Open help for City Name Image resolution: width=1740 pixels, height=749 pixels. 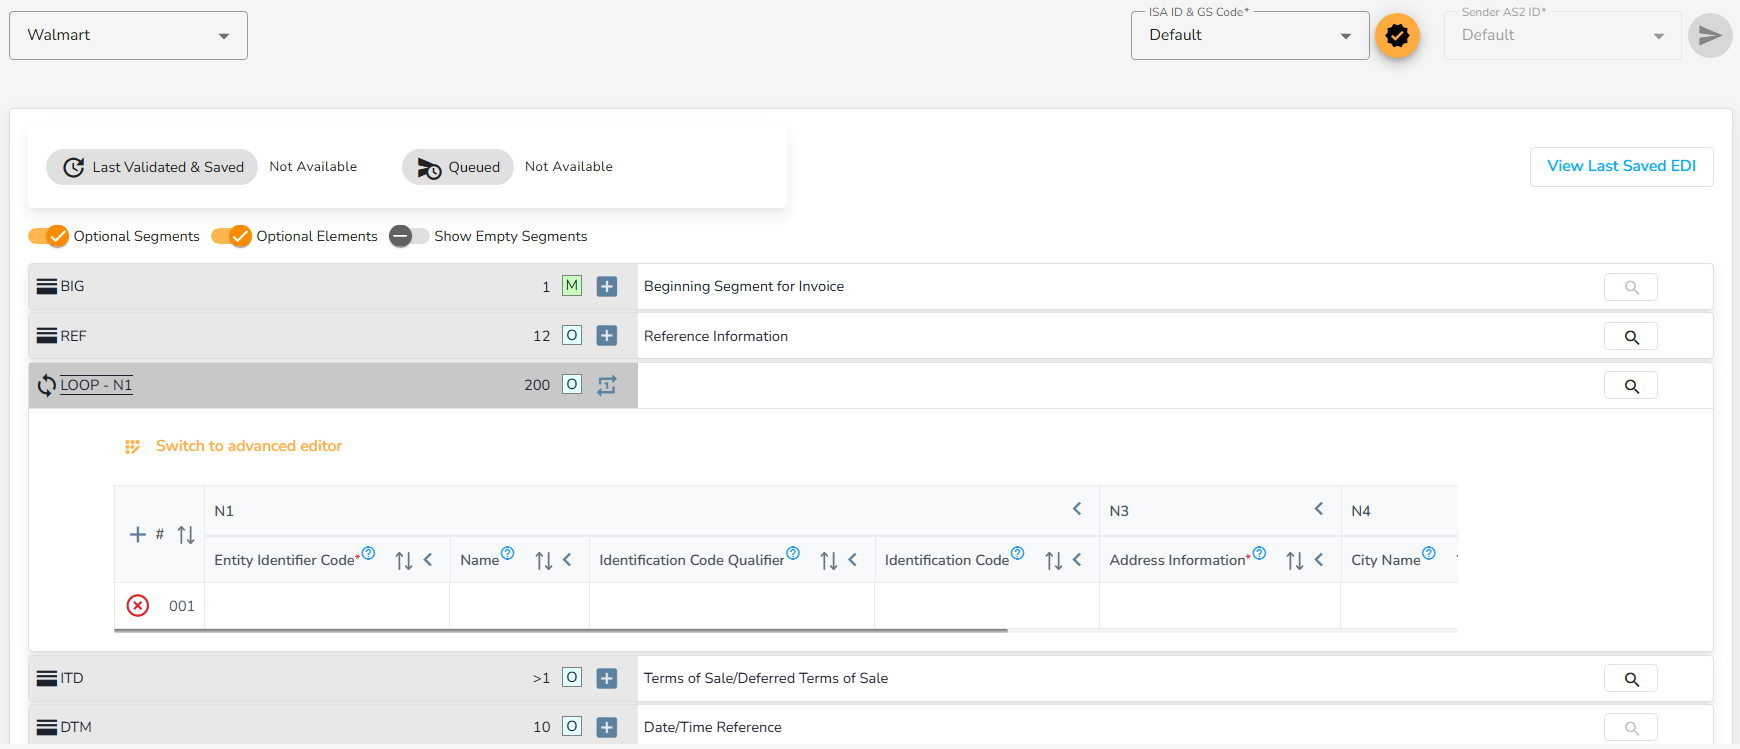coord(1429,553)
